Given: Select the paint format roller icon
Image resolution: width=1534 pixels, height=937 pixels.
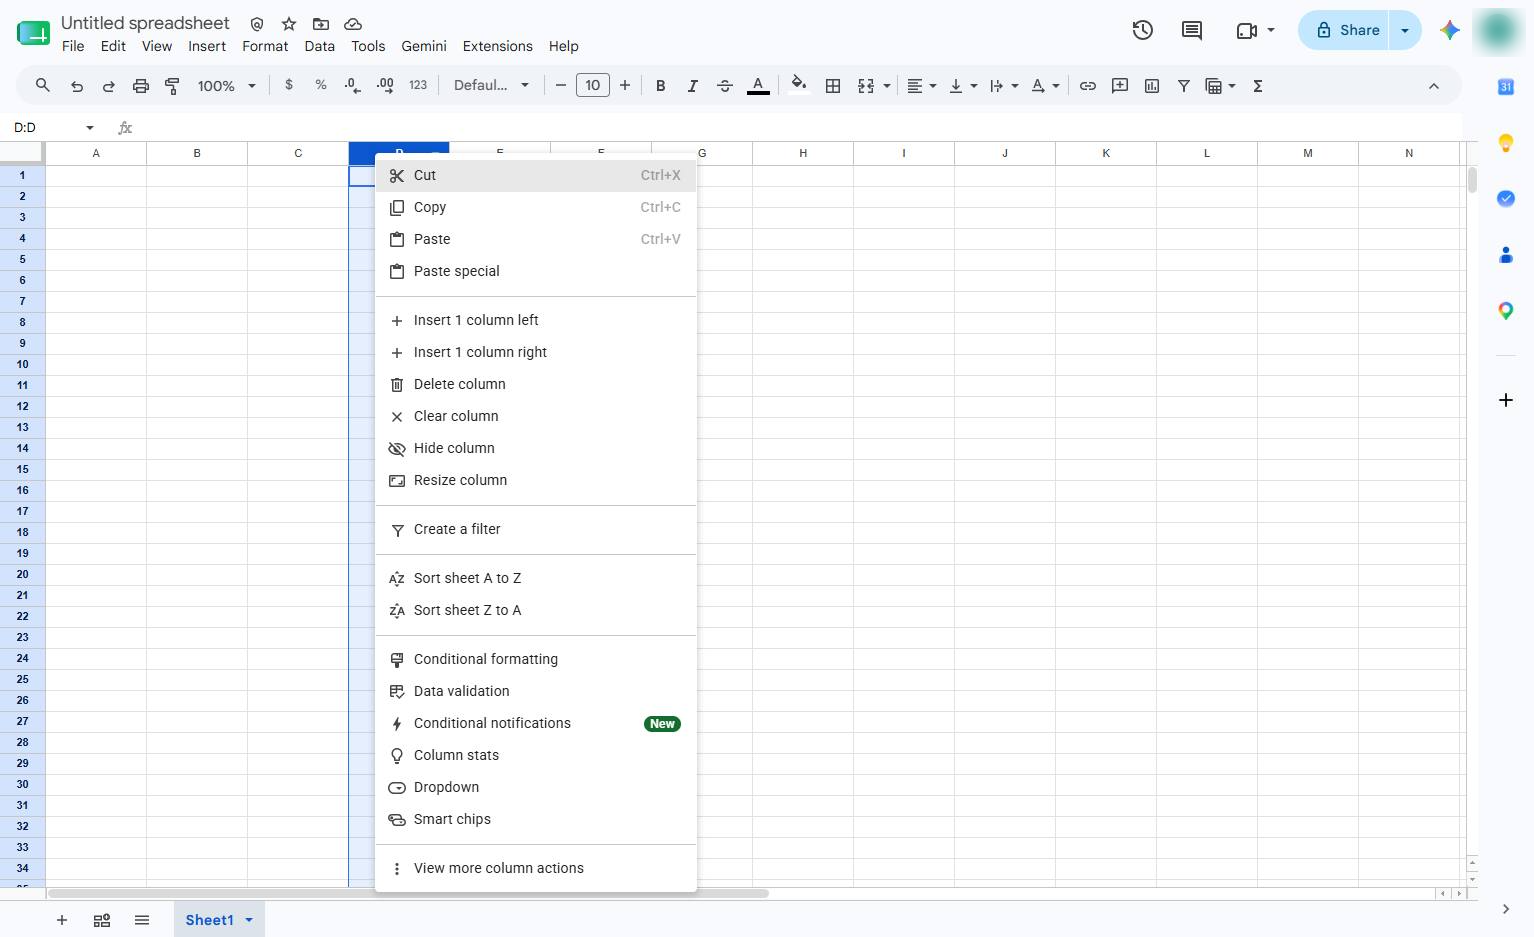Looking at the screenshot, I should (172, 86).
